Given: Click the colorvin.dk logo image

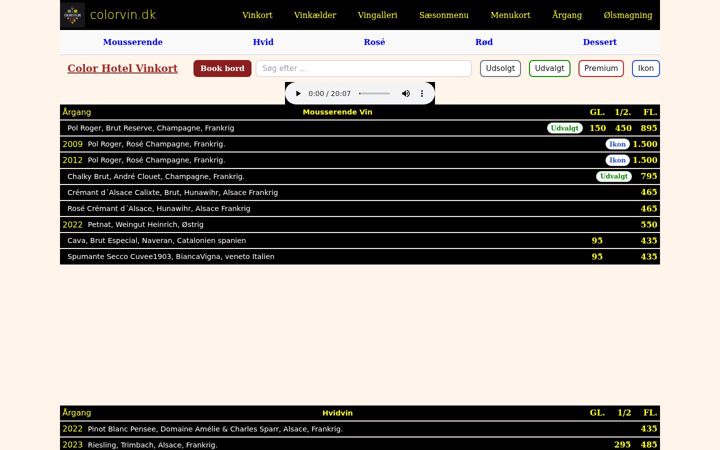Looking at the screenshot, I should 73,15.
